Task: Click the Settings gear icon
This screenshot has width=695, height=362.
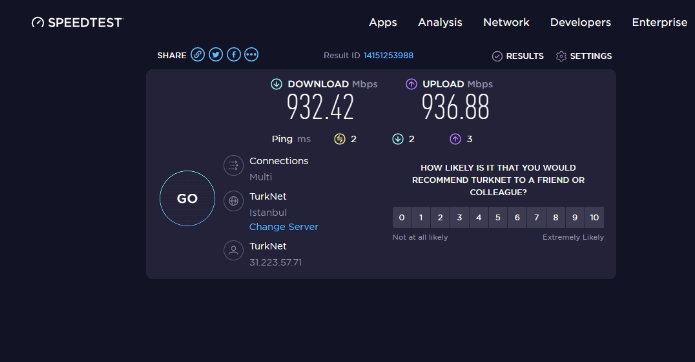Action: 561,56
